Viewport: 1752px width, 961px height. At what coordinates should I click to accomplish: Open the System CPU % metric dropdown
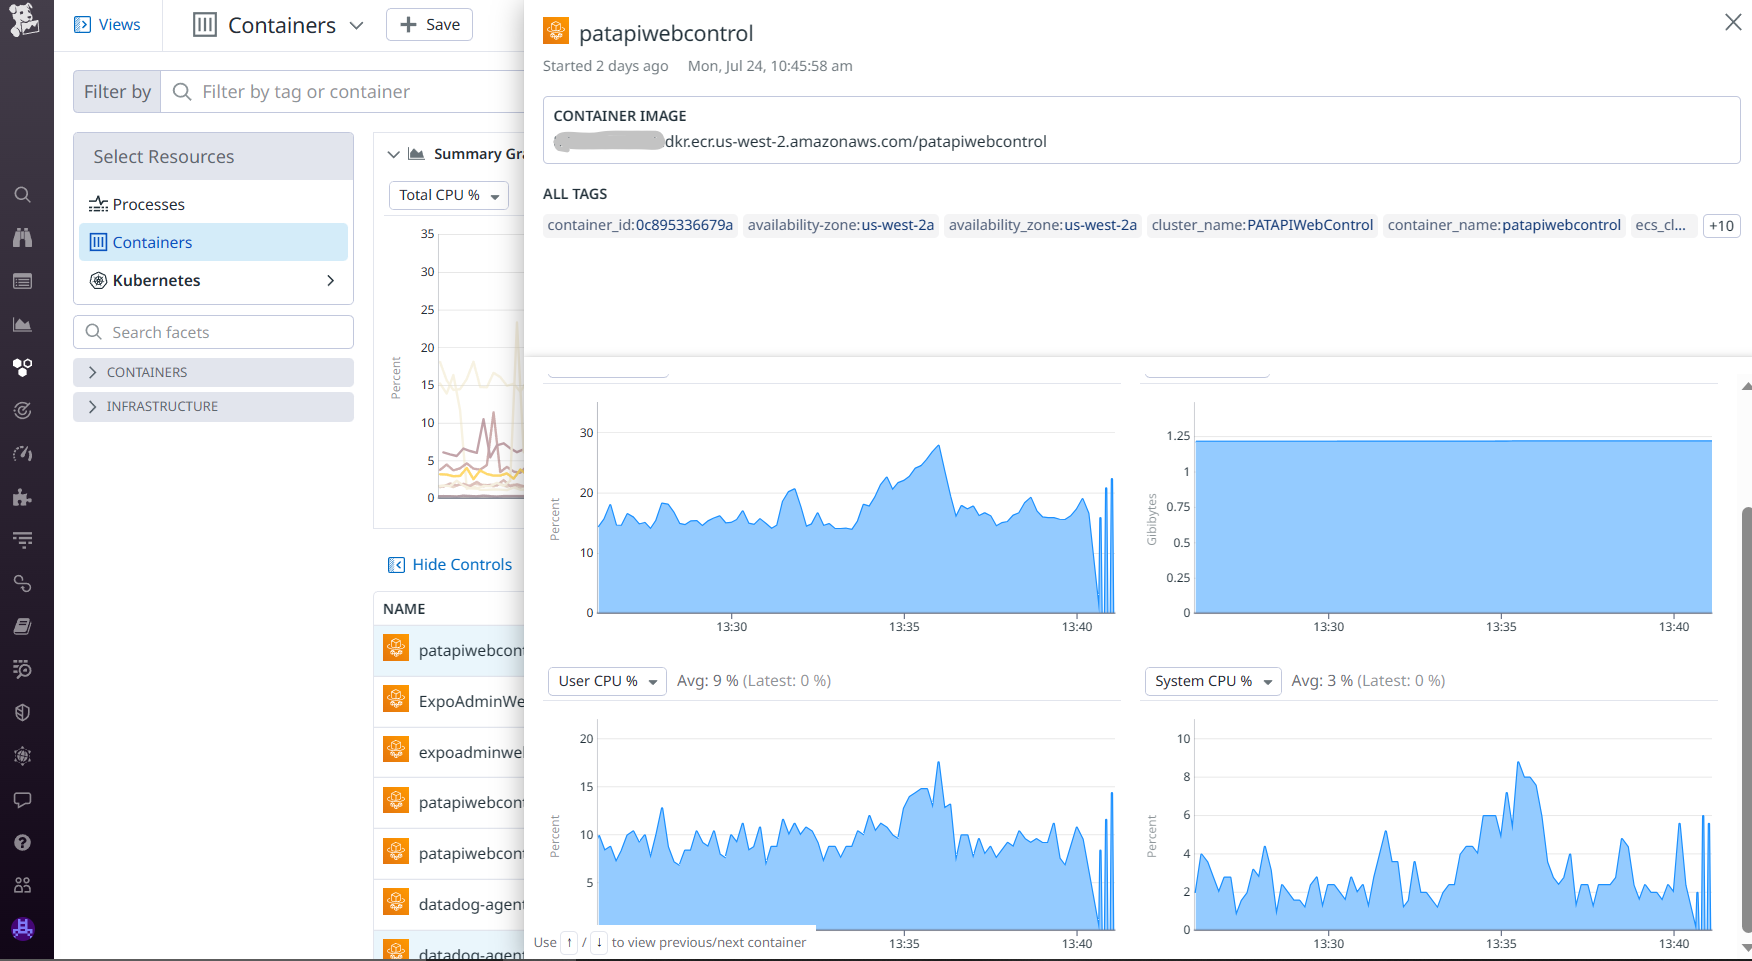1212,681
